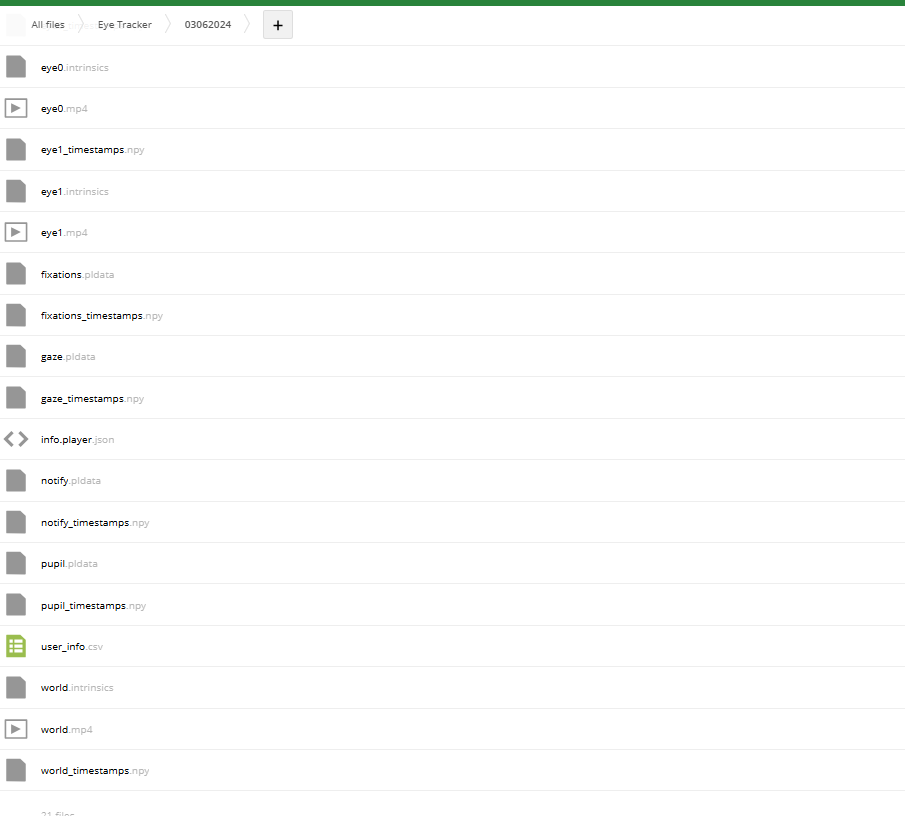905x816 pixels.
Task: Open gaze.pldata file name
Action: [68, 357]
